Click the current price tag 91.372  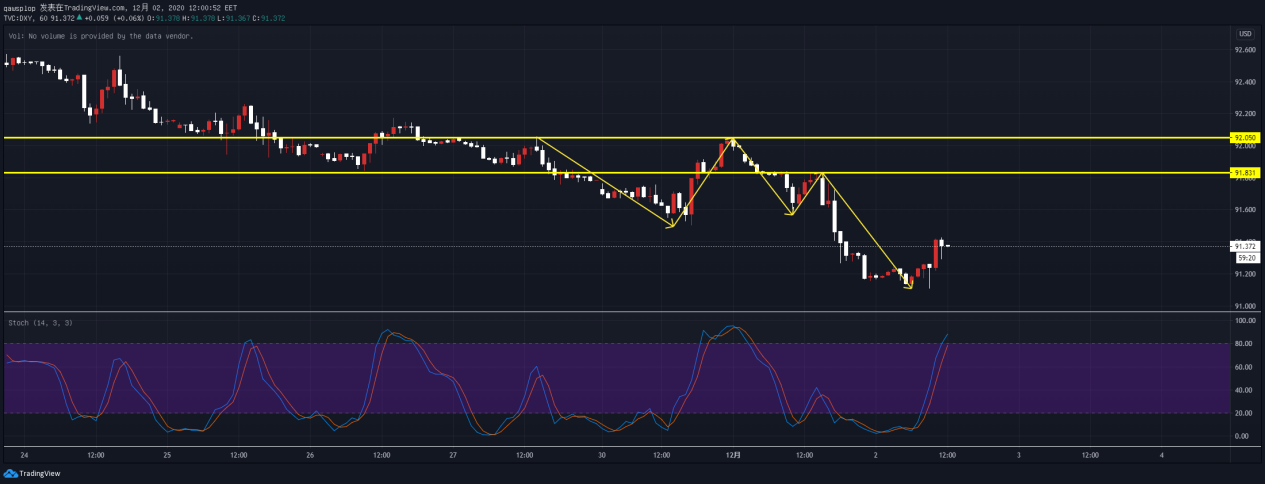click(1244, 246)
